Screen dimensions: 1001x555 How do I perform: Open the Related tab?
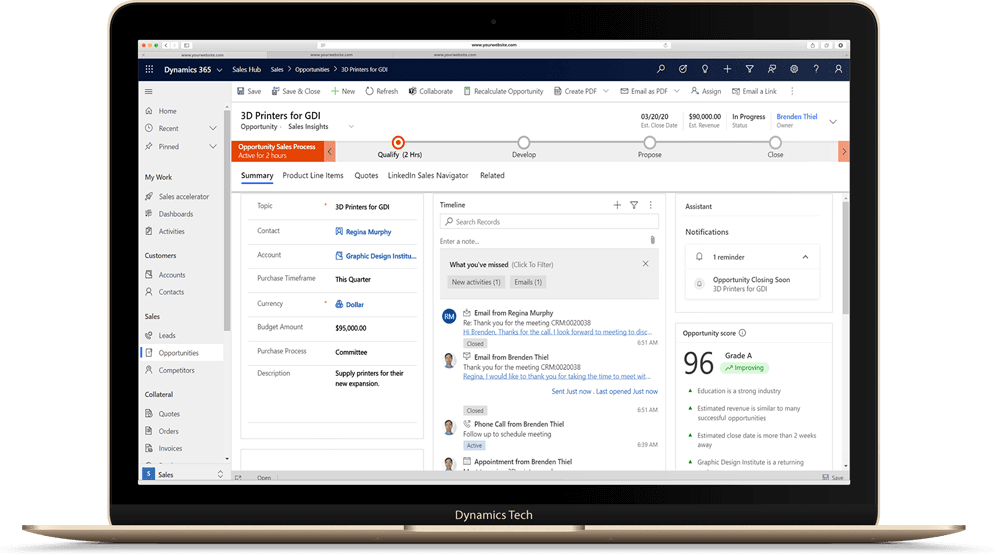pos(492,176)
